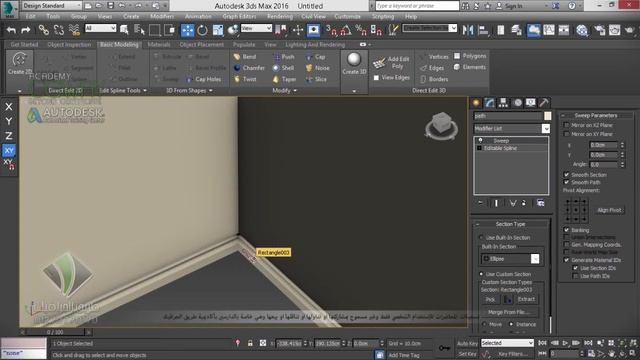Click the Mirror tool icon
This screenshot has width=640, height=360.
[x=468, y=30]
